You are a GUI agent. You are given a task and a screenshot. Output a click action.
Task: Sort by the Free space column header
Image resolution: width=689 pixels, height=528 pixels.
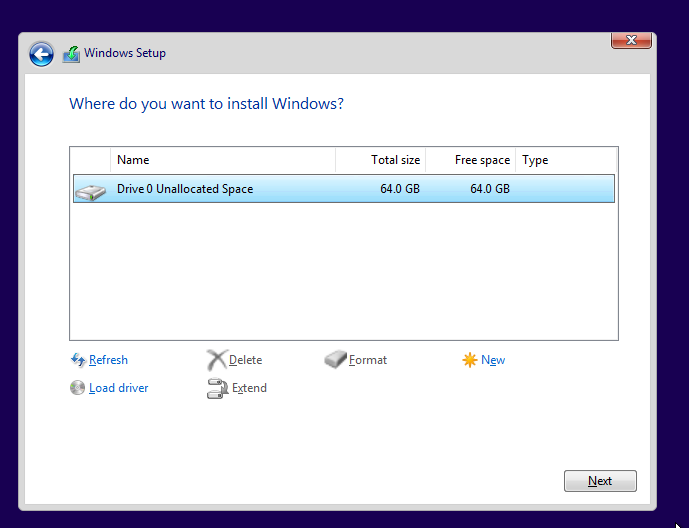tap(471, 160)
